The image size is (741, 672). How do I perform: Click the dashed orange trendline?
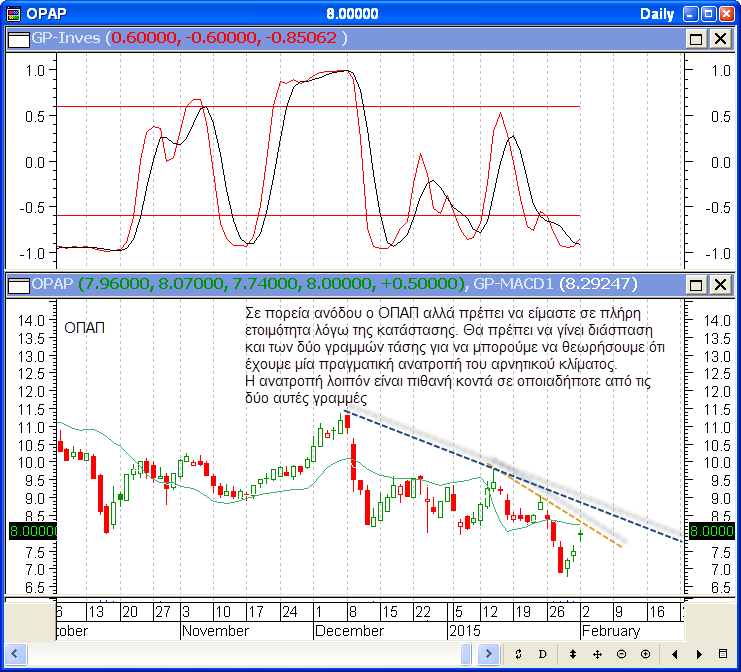(x=554, y=506)
